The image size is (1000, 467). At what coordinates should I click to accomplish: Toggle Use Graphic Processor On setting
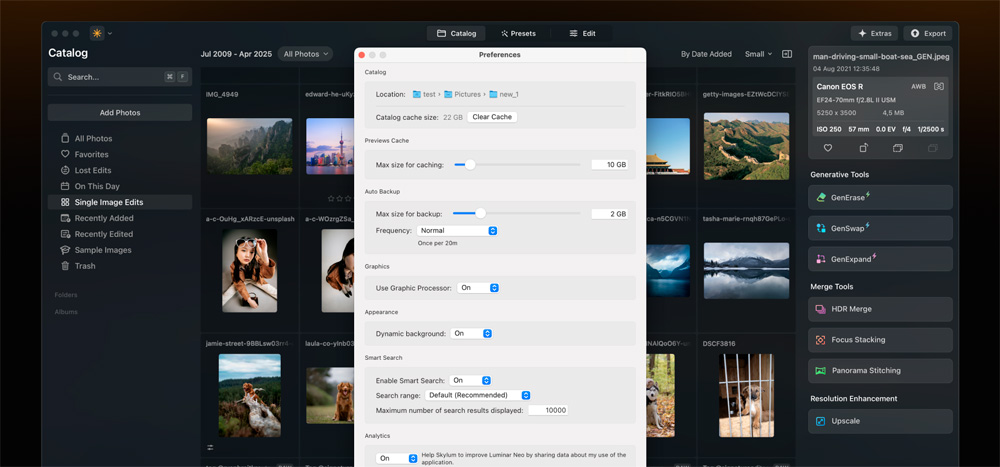coord(478,288)
